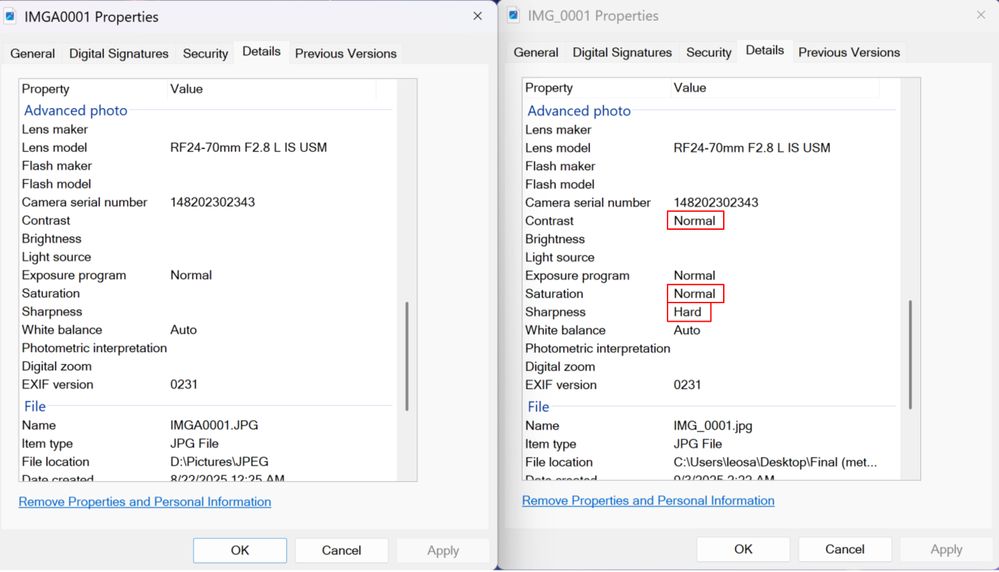This screenshot has width=999, height=572.
Task: Click Remove Properties link in IMG_0001 dialog
Action: pyautogui.click(x=648, y=500)
